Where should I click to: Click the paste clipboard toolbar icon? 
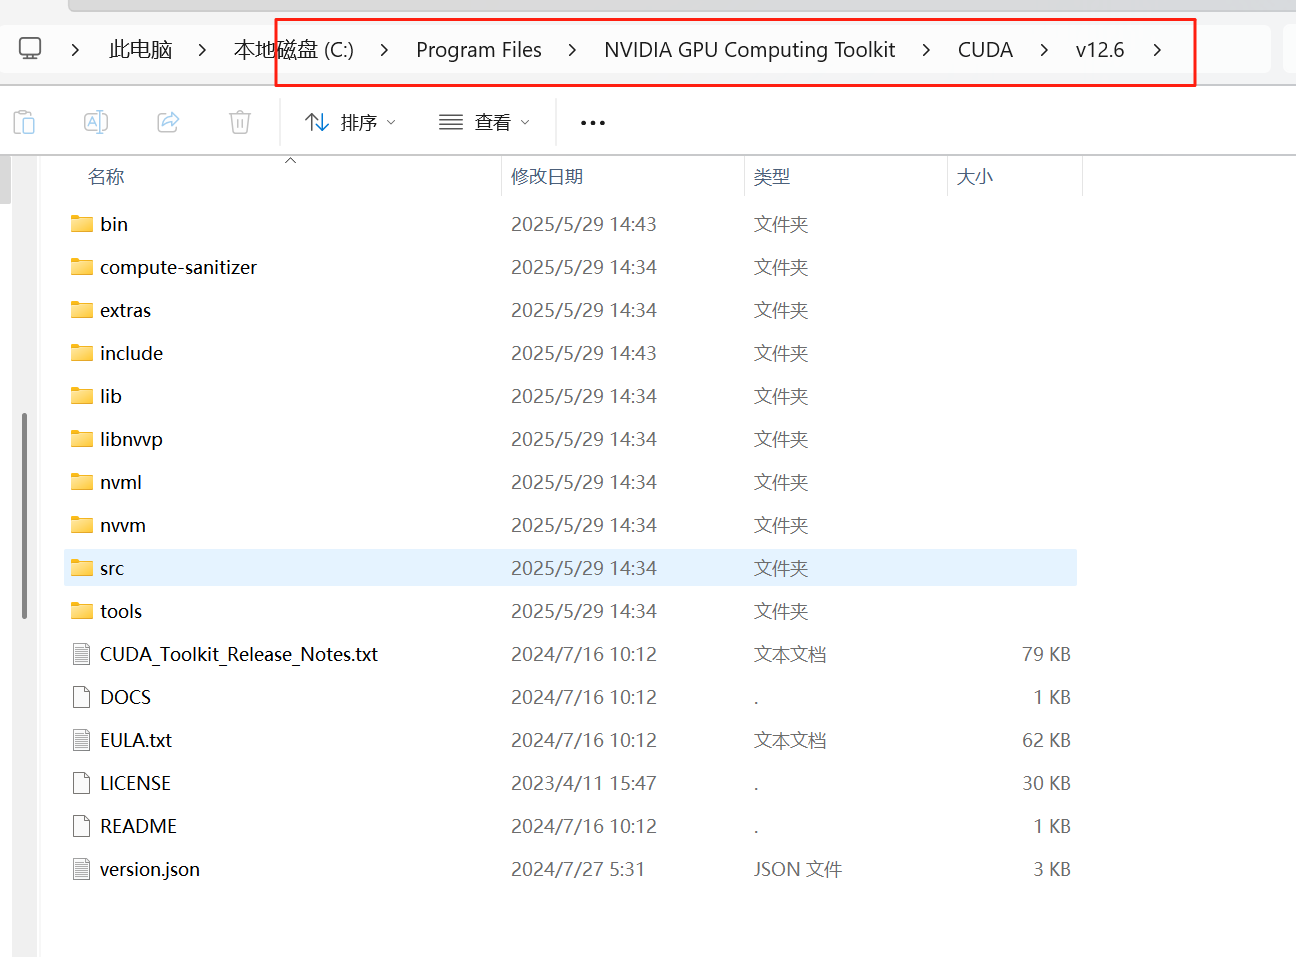tap(24, 122)
